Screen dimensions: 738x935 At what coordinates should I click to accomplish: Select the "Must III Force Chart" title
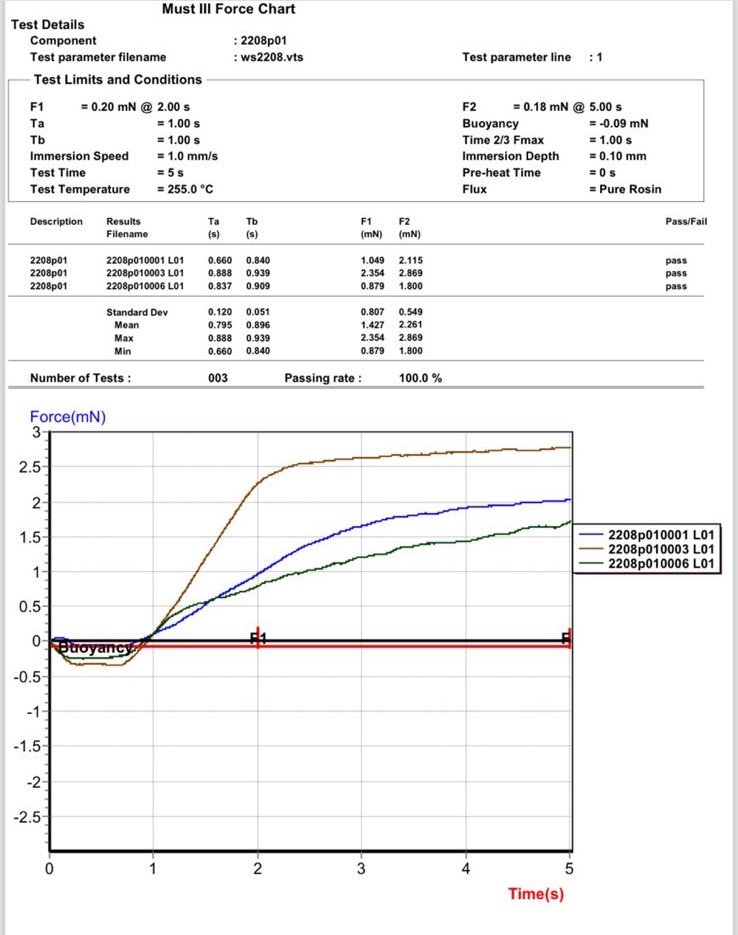click(228, 9)
